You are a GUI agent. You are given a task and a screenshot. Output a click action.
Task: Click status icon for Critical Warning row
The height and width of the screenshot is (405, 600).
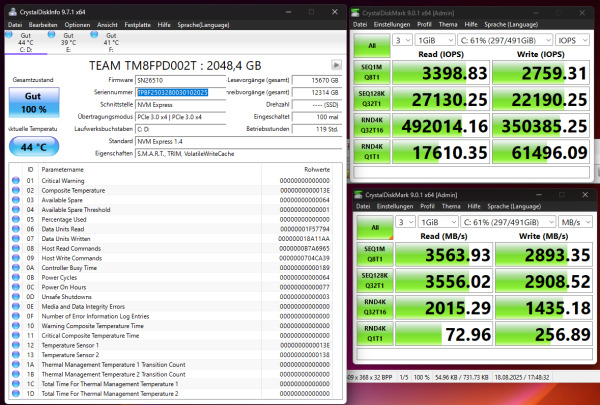(16, 180)
